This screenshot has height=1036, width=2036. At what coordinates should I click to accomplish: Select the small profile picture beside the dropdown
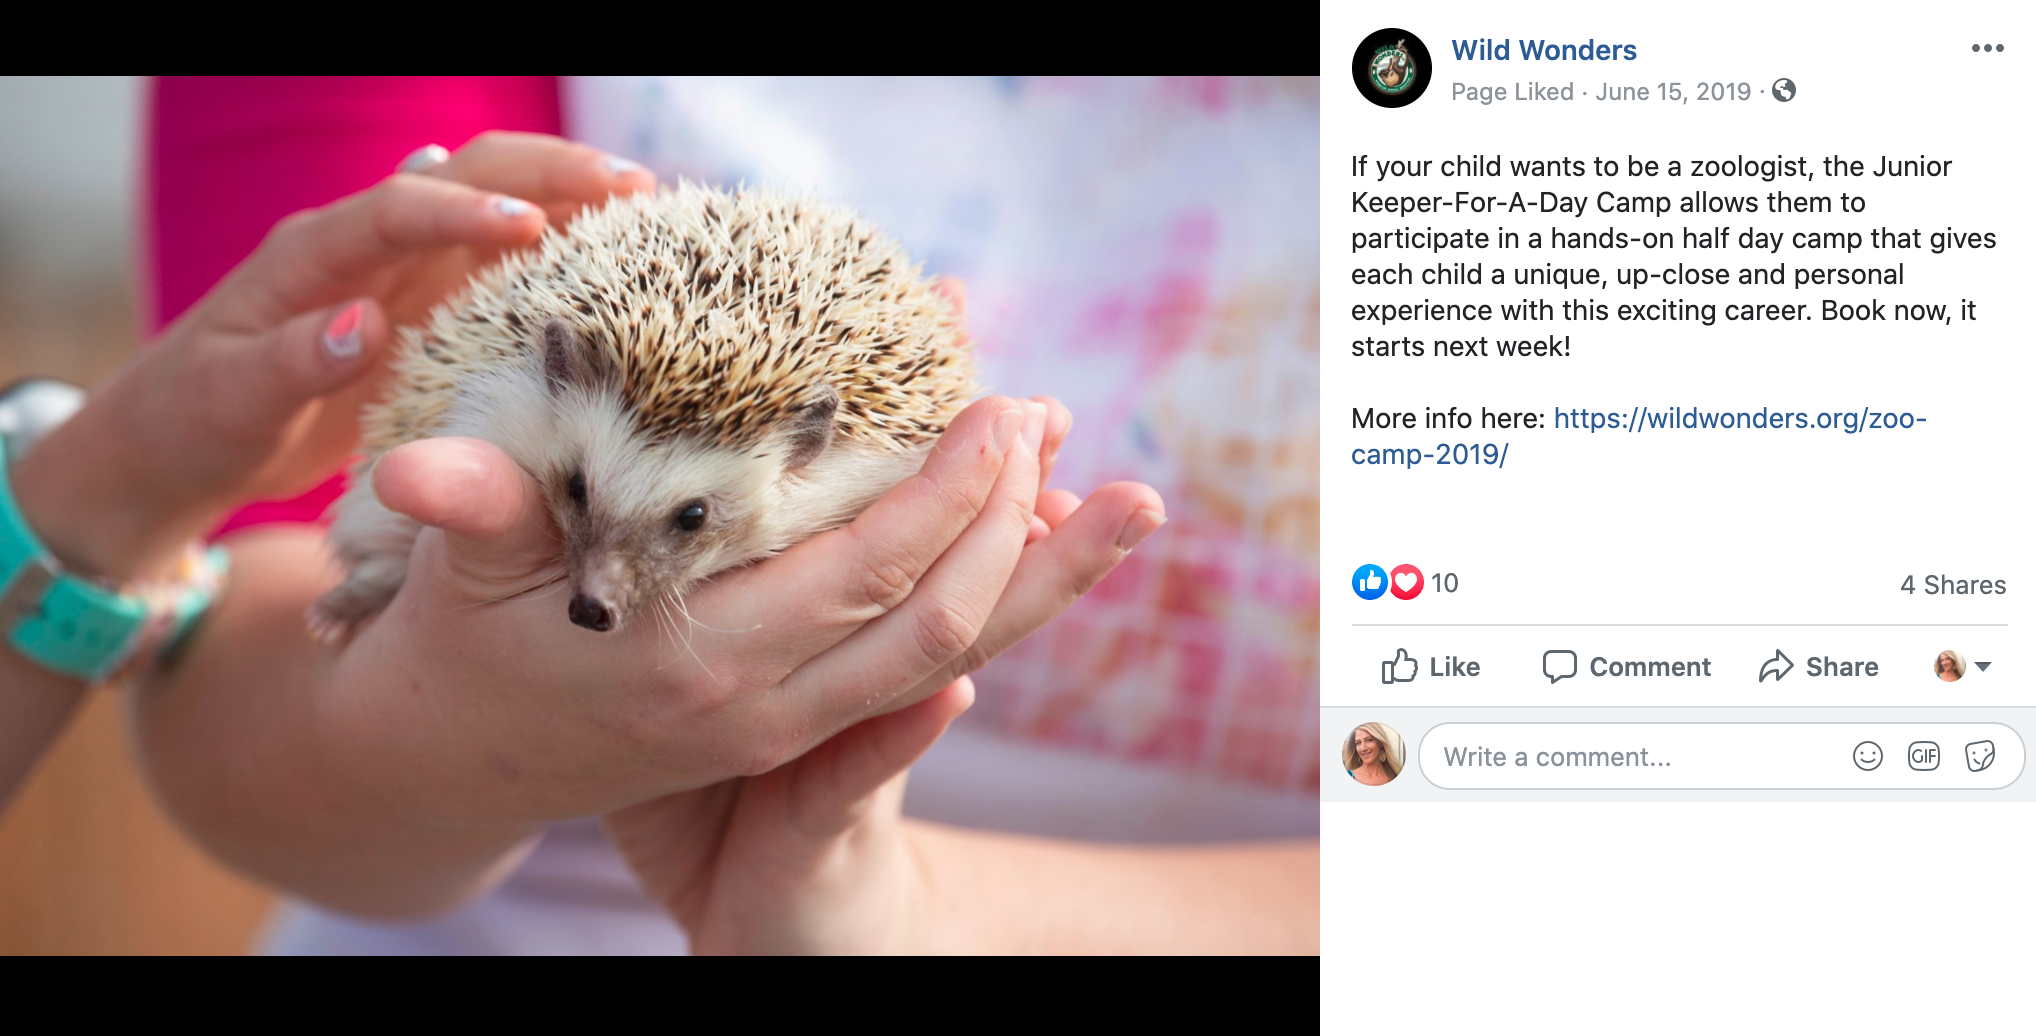coord(1949,666)
